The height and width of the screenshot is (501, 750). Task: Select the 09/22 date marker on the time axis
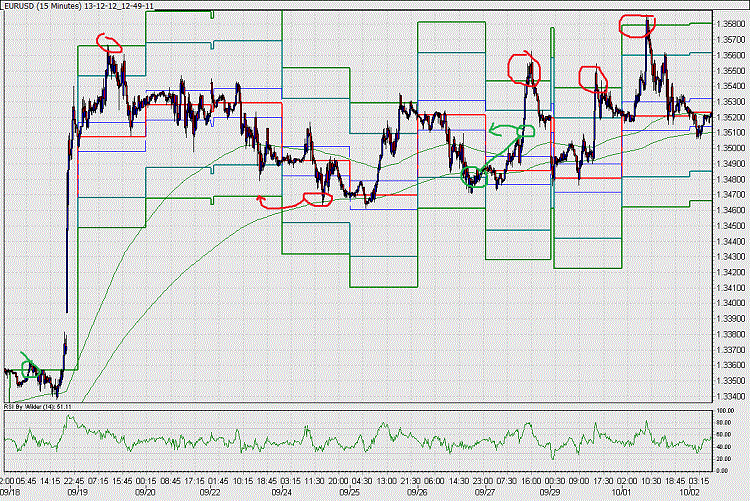[210, 491]
